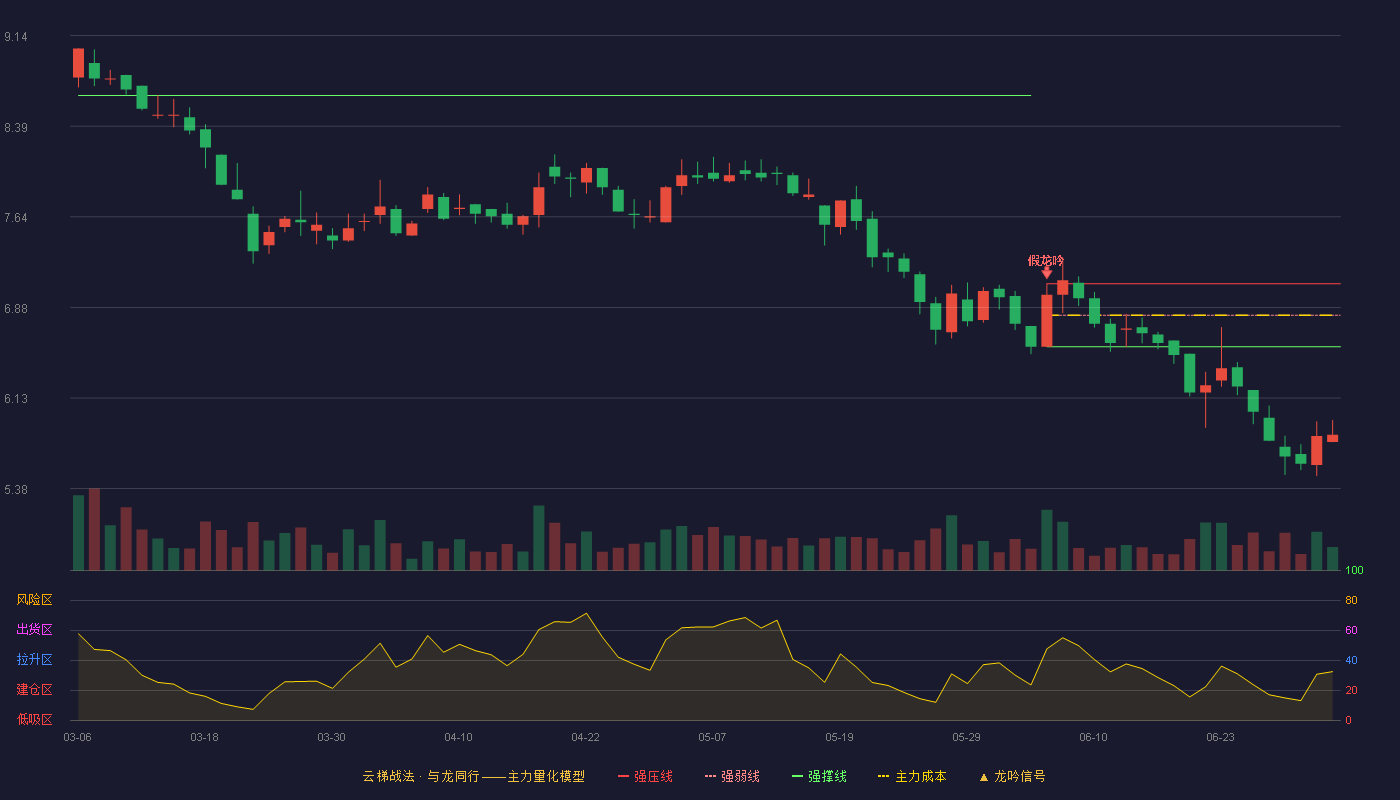Click the 9.14 price axis label
Viewport: 1400px width, 800px height.
point(16,37)
